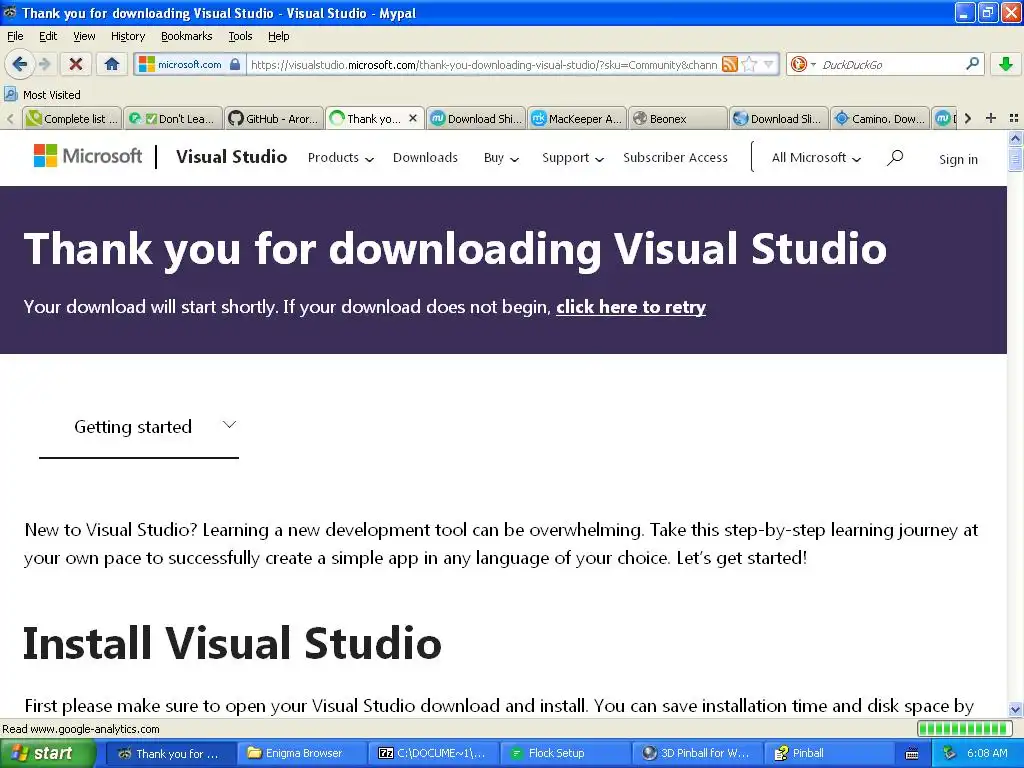Click the site search magnifier icon

[895, 157]
